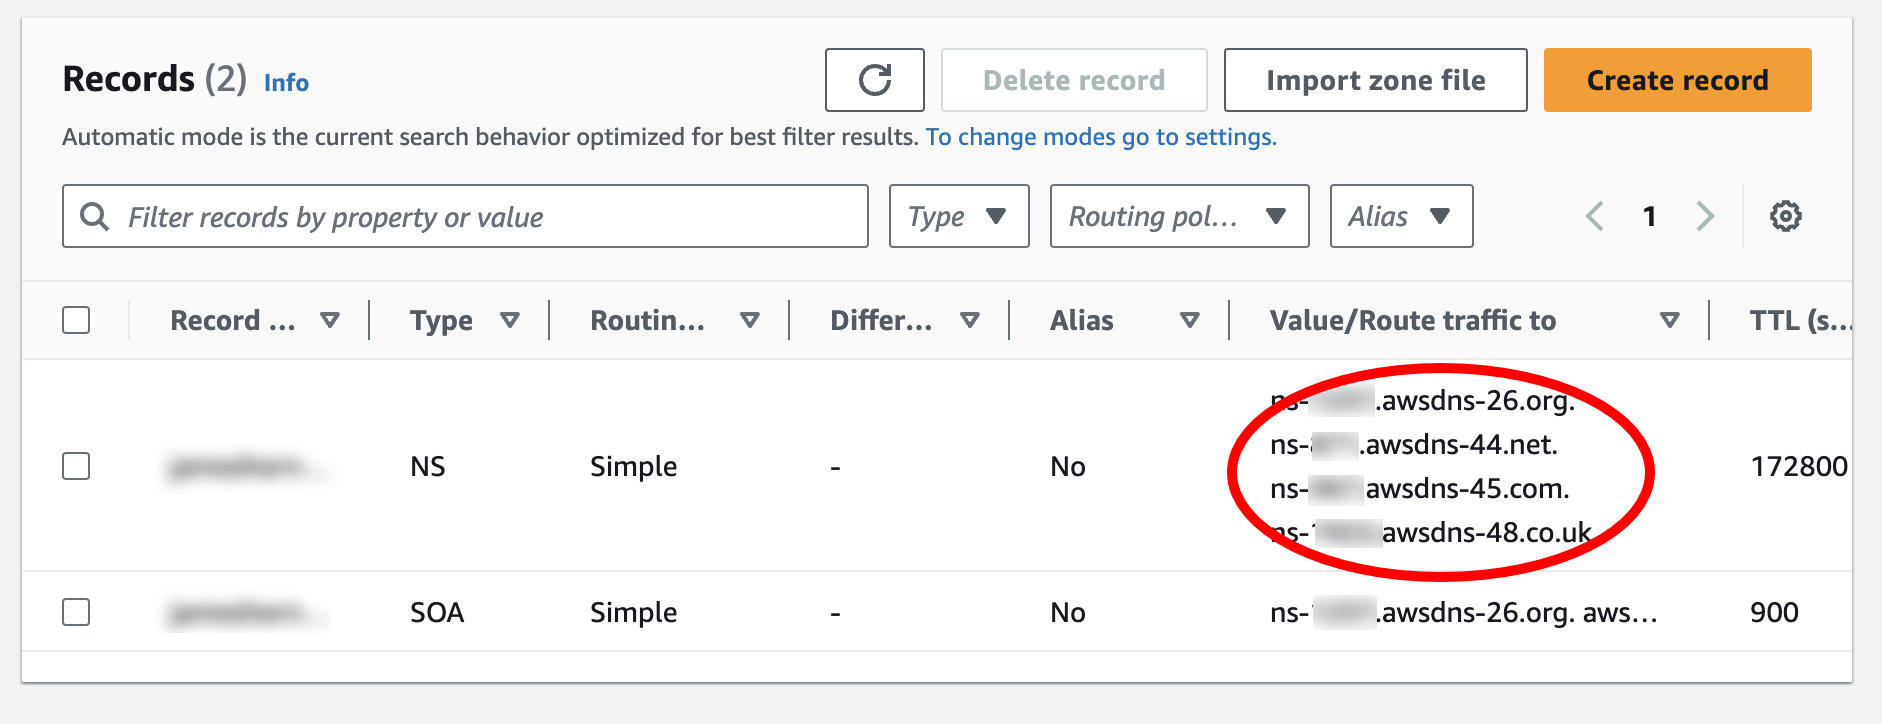Go to the next page arrow
Image resolution: width=1882 pixels, height=724 pixels.
coord(1705,216)
